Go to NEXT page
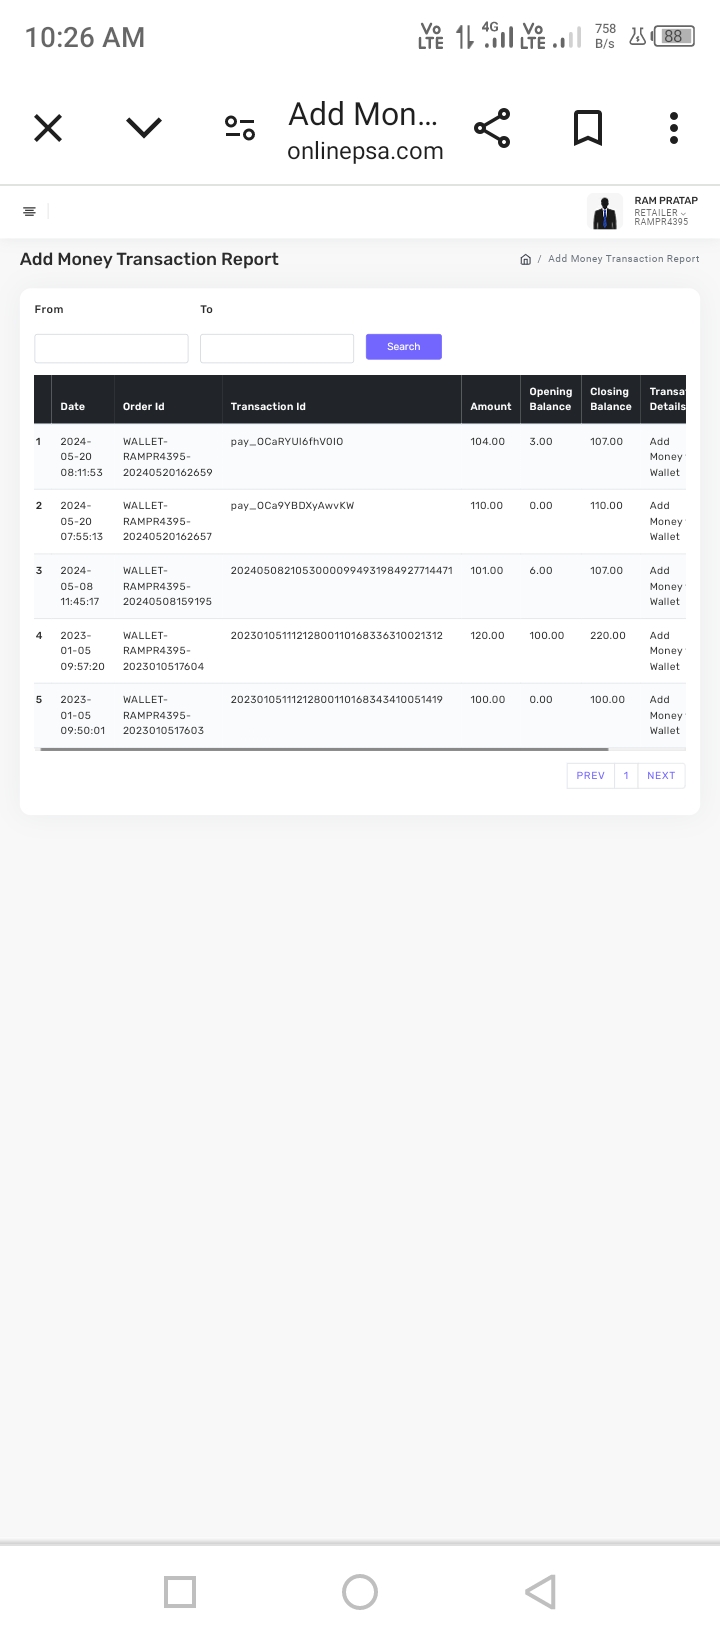 pos(661,776)
